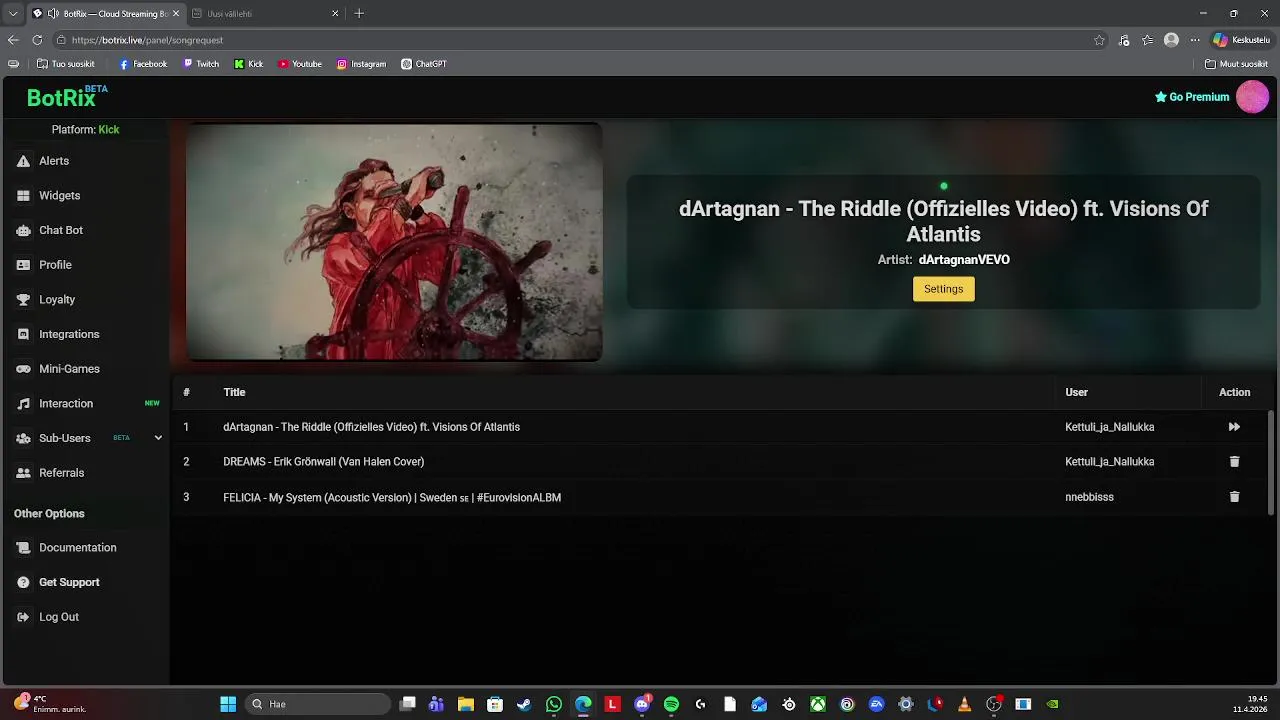1280x720 pixels.
Task: Open the Youtube bookmark
Action: pyautogui.click(x=300, y=64)
